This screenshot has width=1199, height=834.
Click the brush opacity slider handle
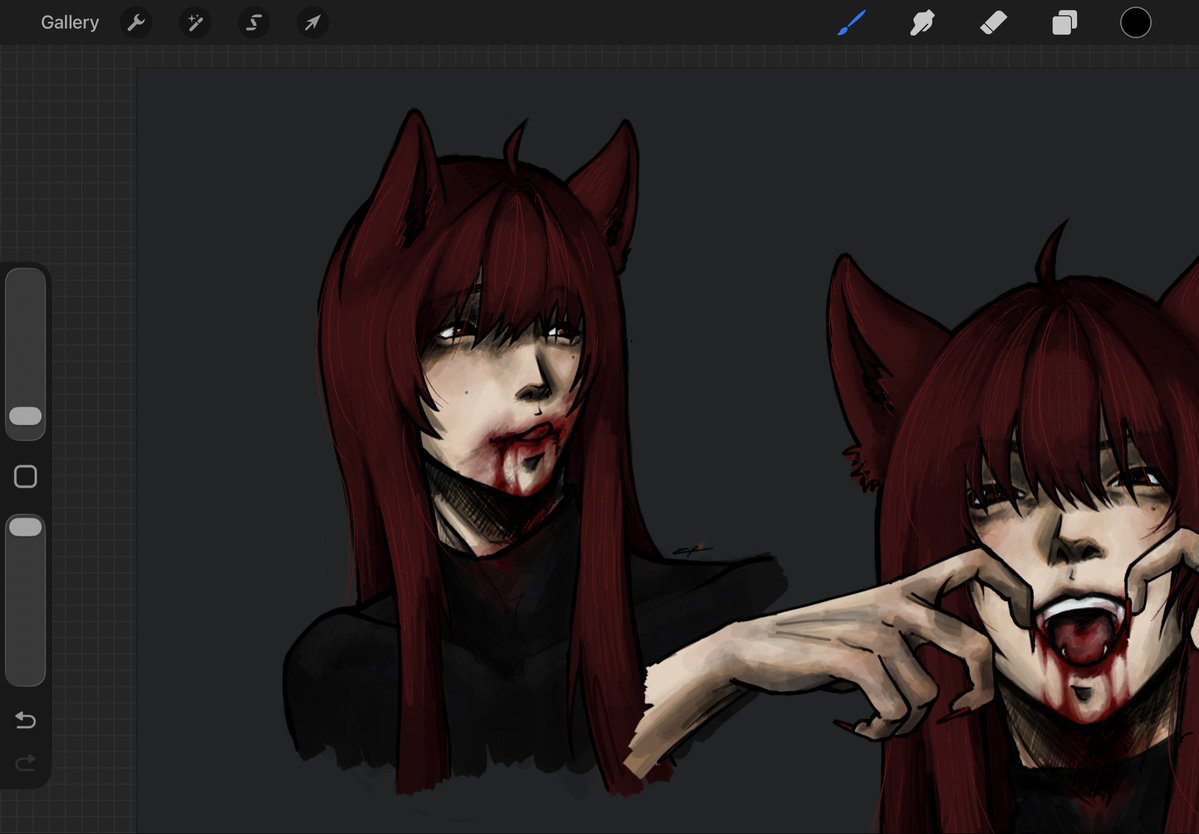(25, 527)
